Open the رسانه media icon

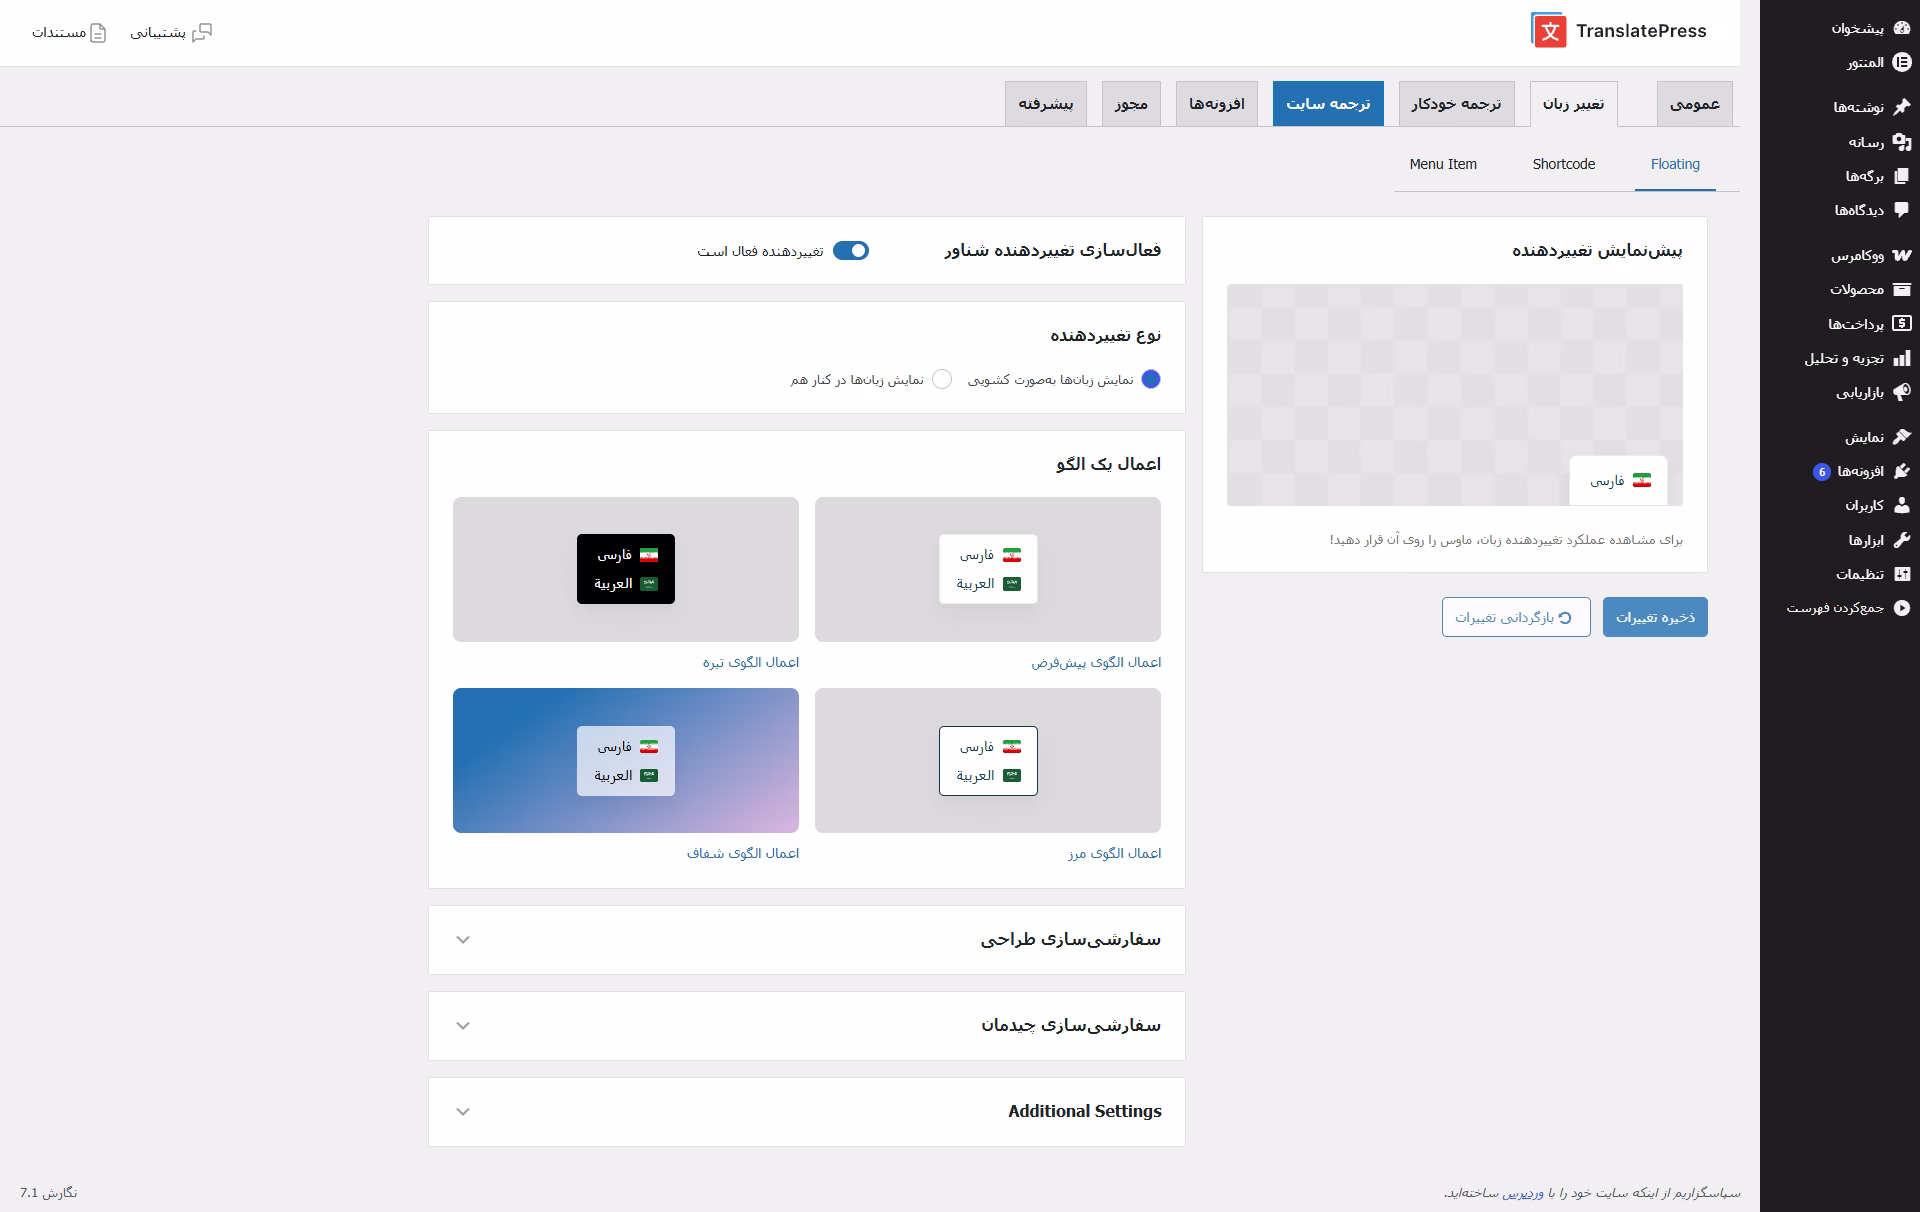click(x=1901, y=142)
